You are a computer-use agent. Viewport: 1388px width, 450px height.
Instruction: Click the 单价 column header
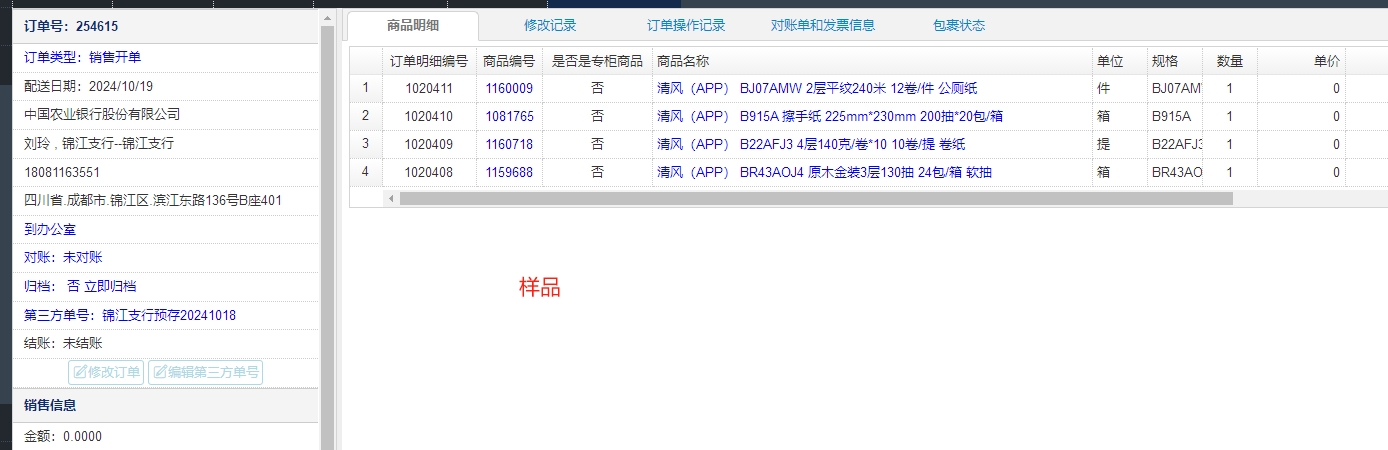(x=1301, y=61)
